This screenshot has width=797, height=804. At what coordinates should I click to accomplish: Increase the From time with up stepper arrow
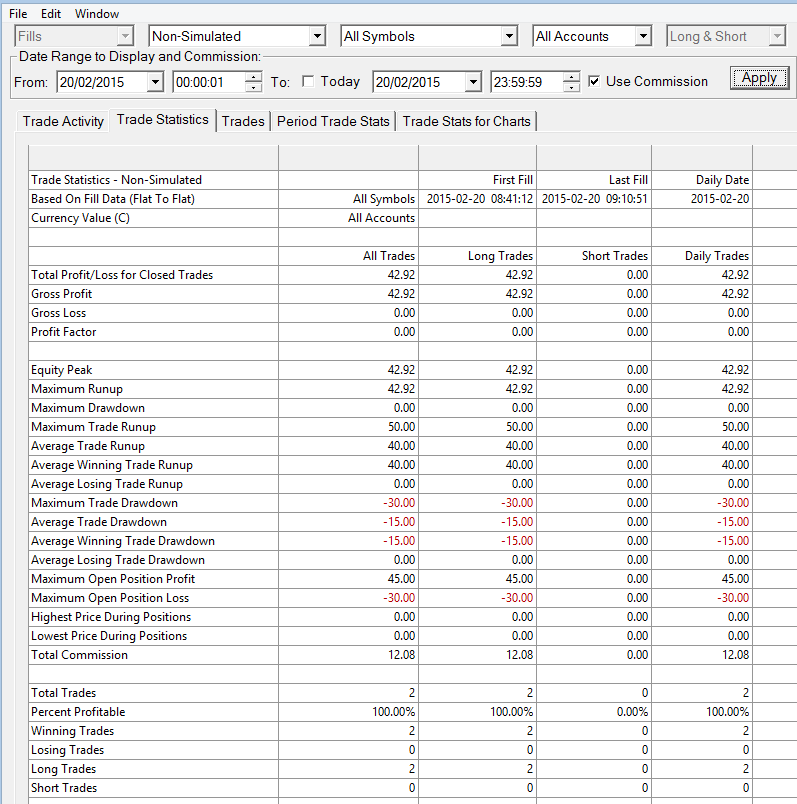pyautogui.click(x=253, y=77)
